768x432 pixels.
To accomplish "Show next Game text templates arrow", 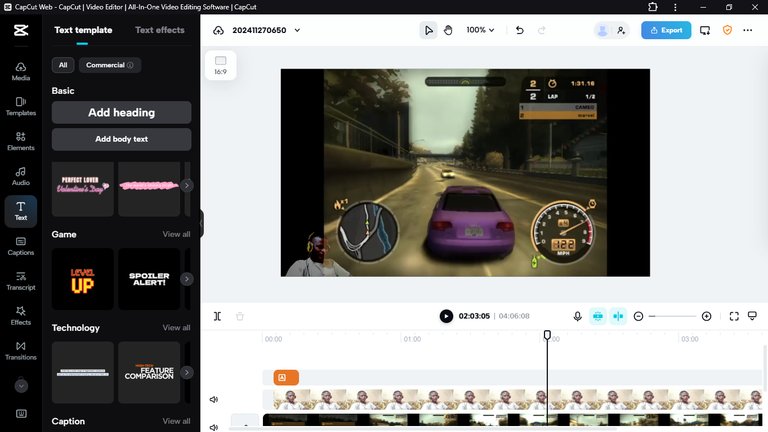I will click(187, 279).
